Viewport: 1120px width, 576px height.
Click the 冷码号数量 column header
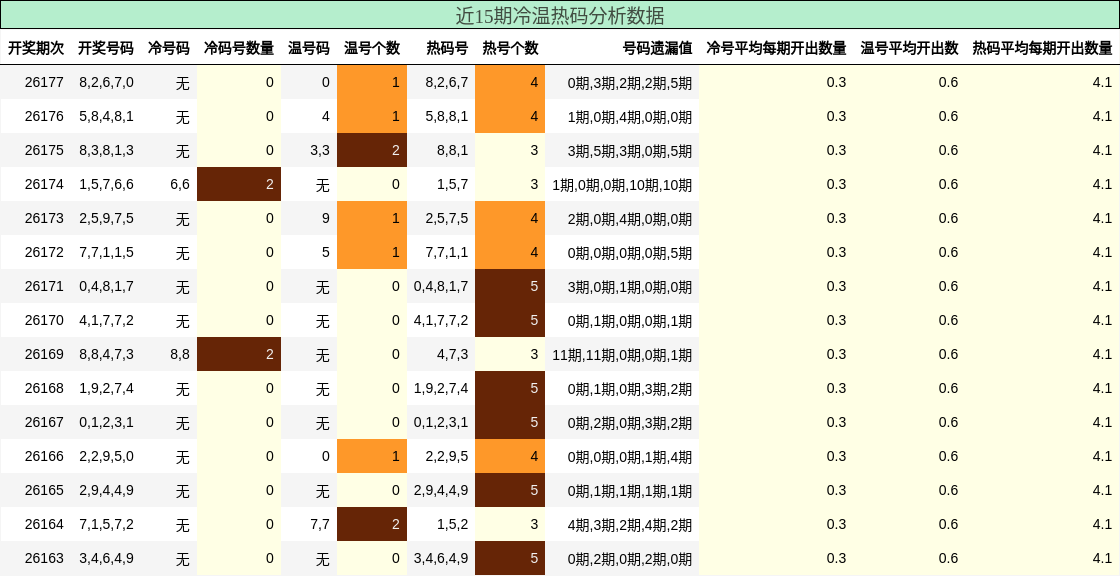(x=239, y=48)
